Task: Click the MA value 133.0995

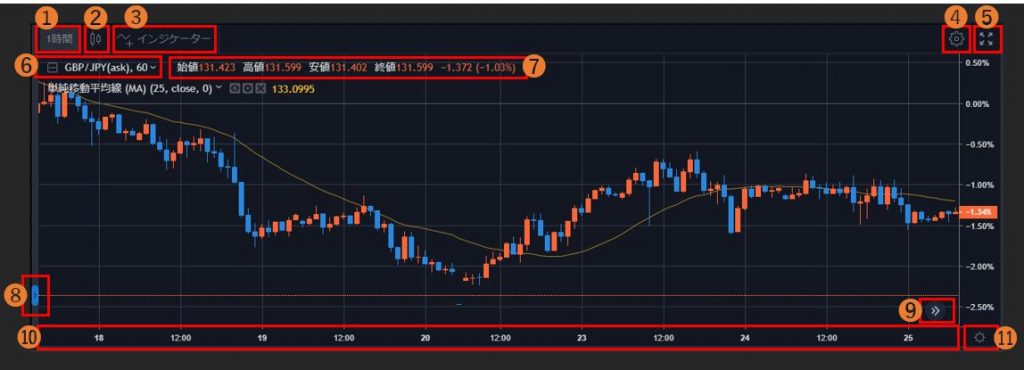Action: [293, 88]
